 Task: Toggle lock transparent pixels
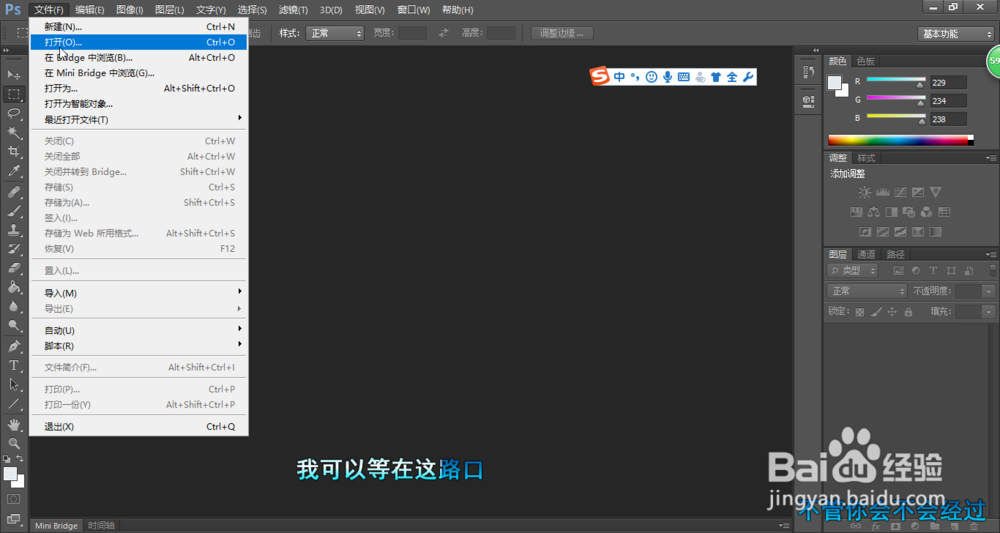860,312
